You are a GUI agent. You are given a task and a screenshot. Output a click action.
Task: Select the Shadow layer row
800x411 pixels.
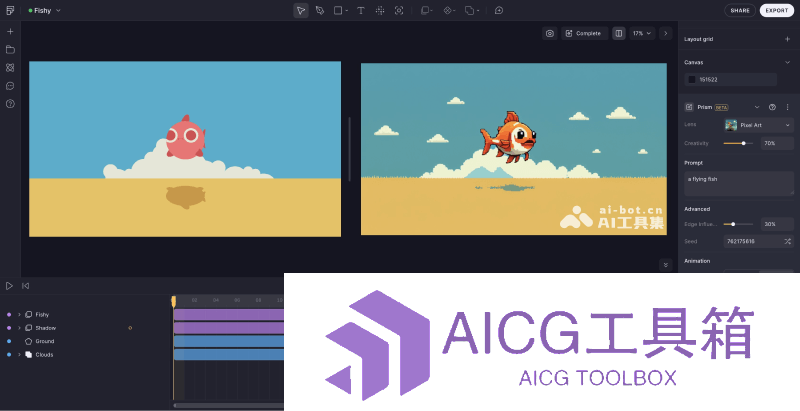[85, 328]
